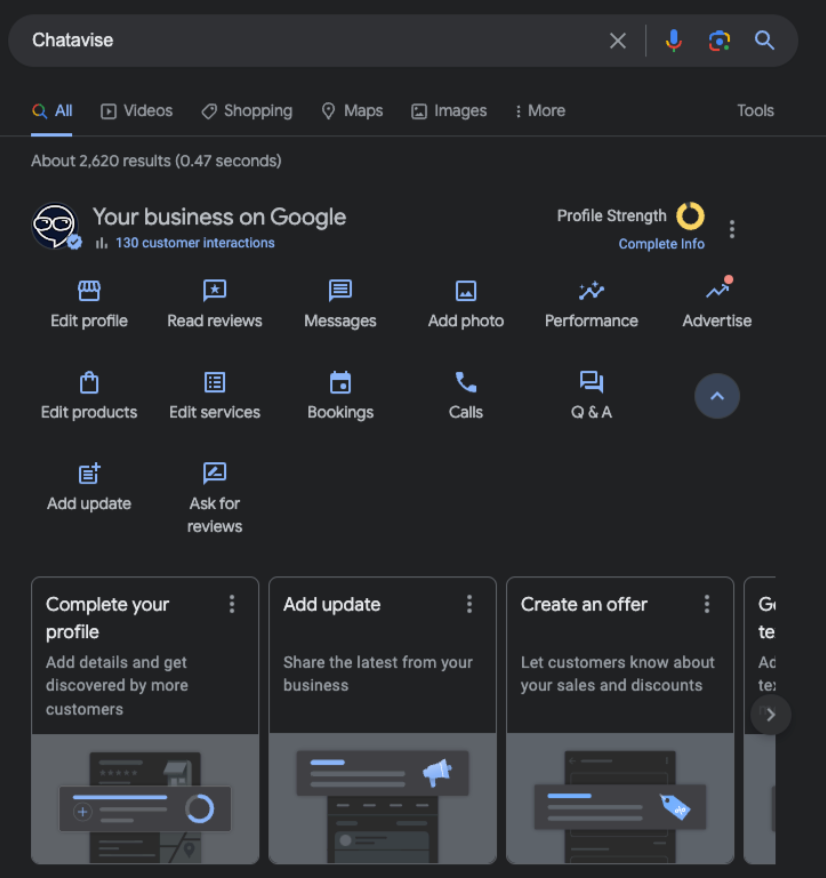
Task: Switch to the Maps tab
Action: [352, 111]
